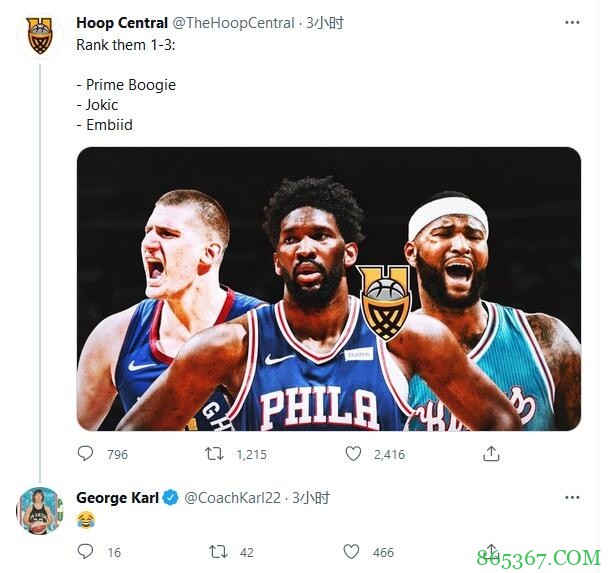Open the three-player basketball image
The width and height of the screenshot is (610, 573).
click(329, 289)
